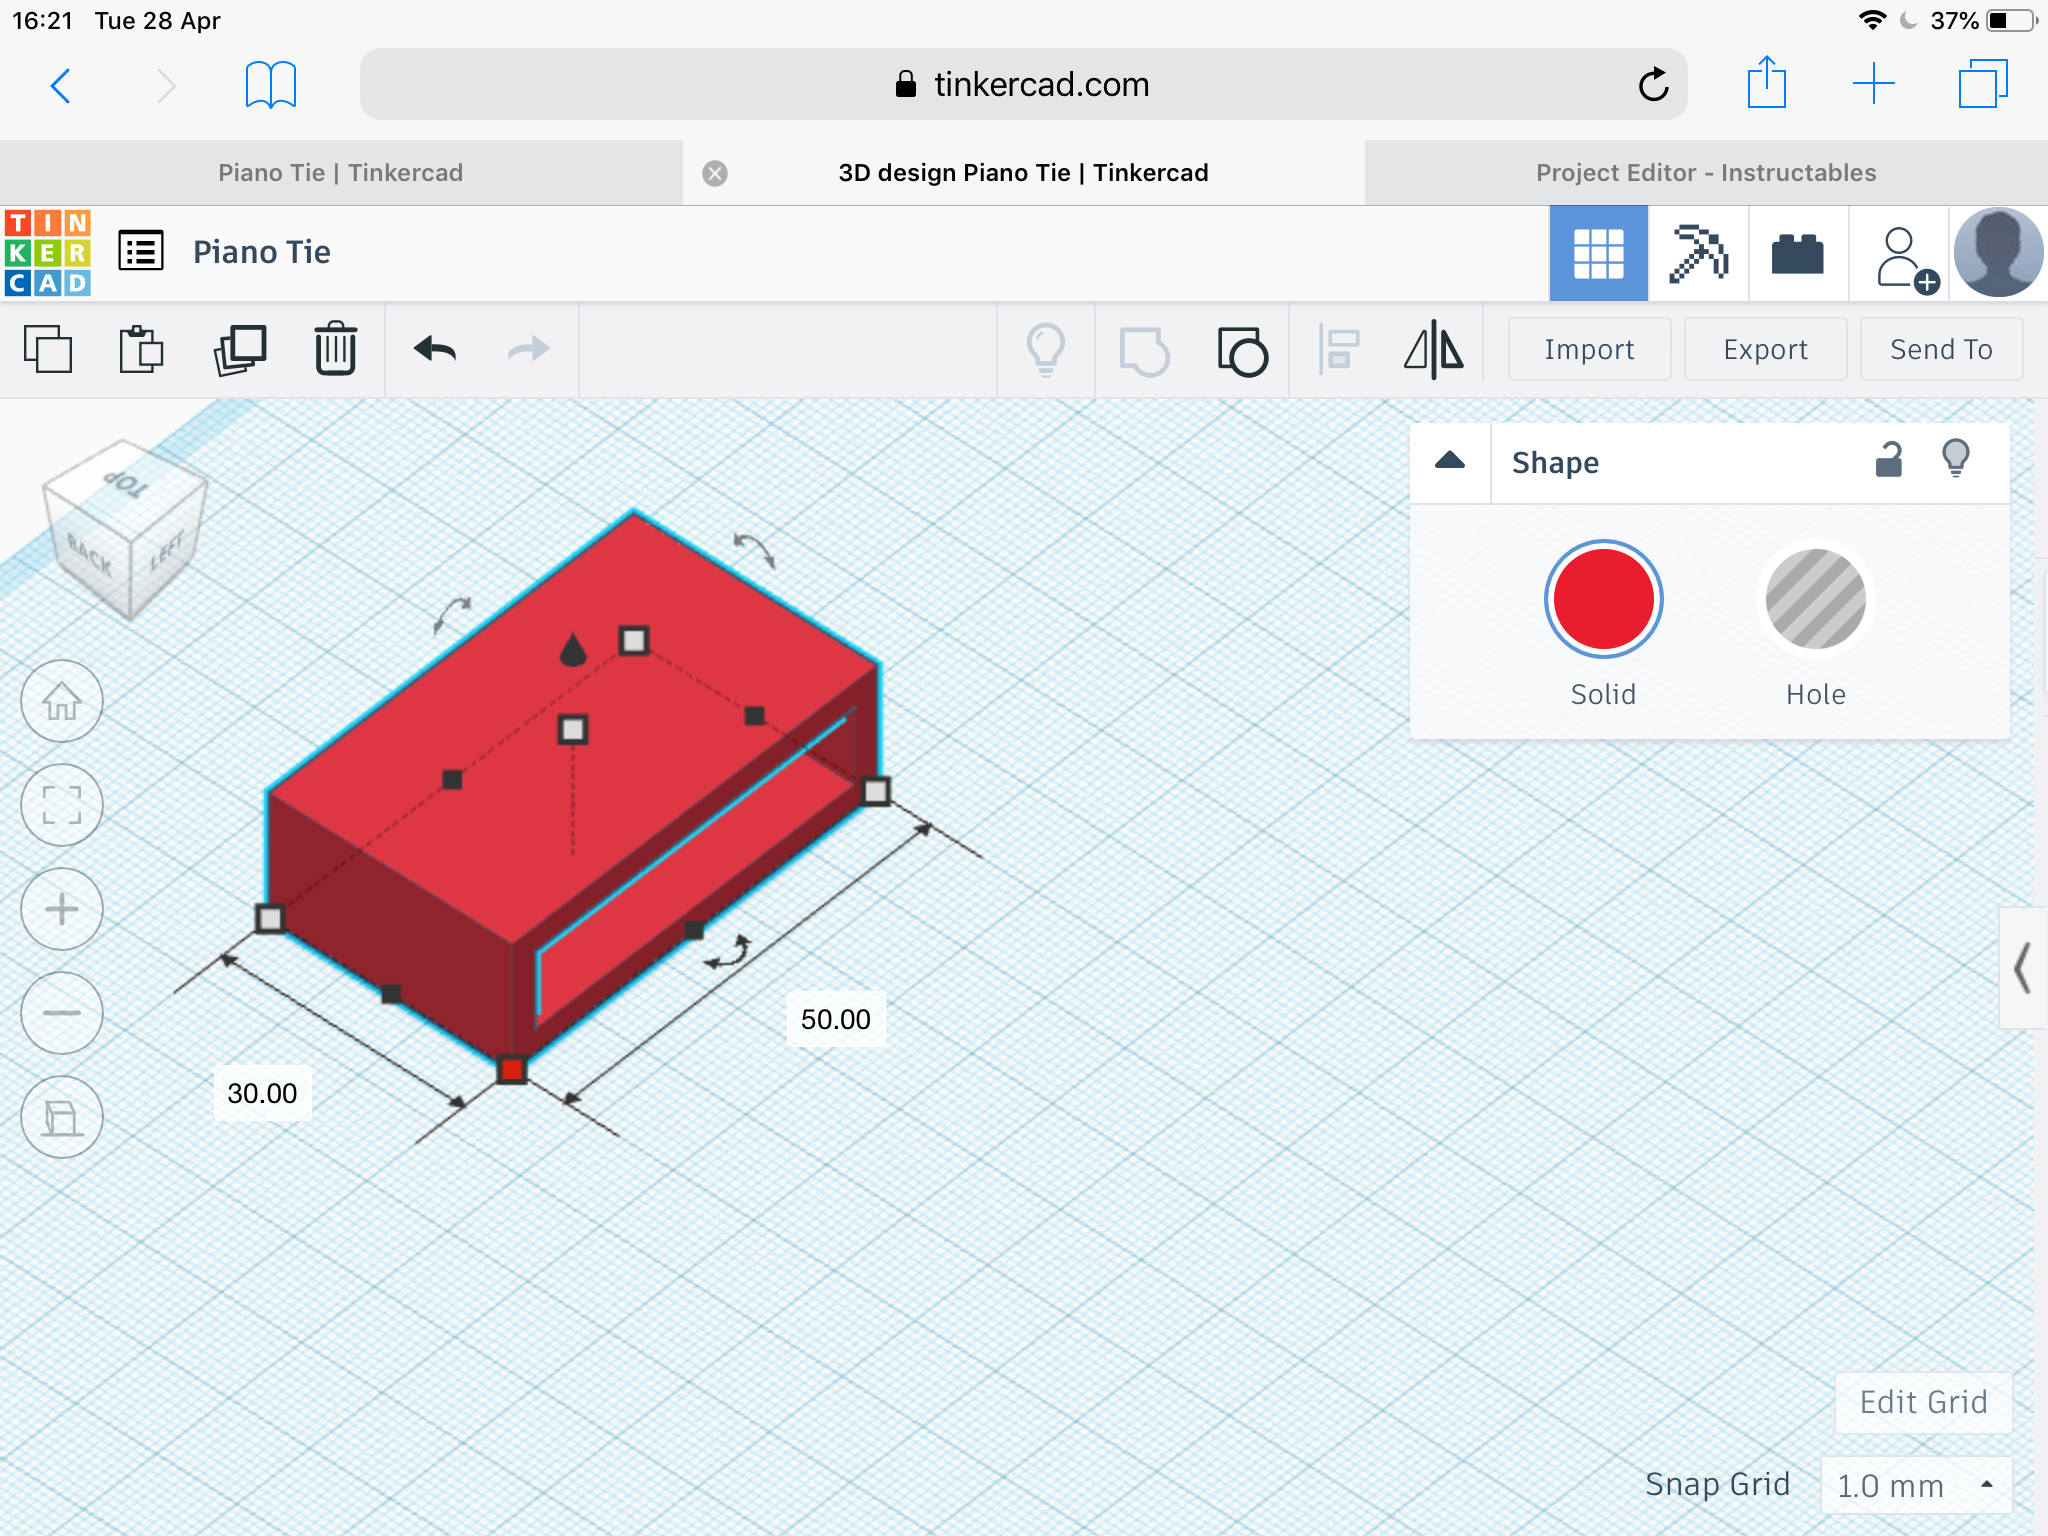2048x1536 pixels.
Task: Switch to Piano Tie | Tinkercad tab
Action: [341, 173]
